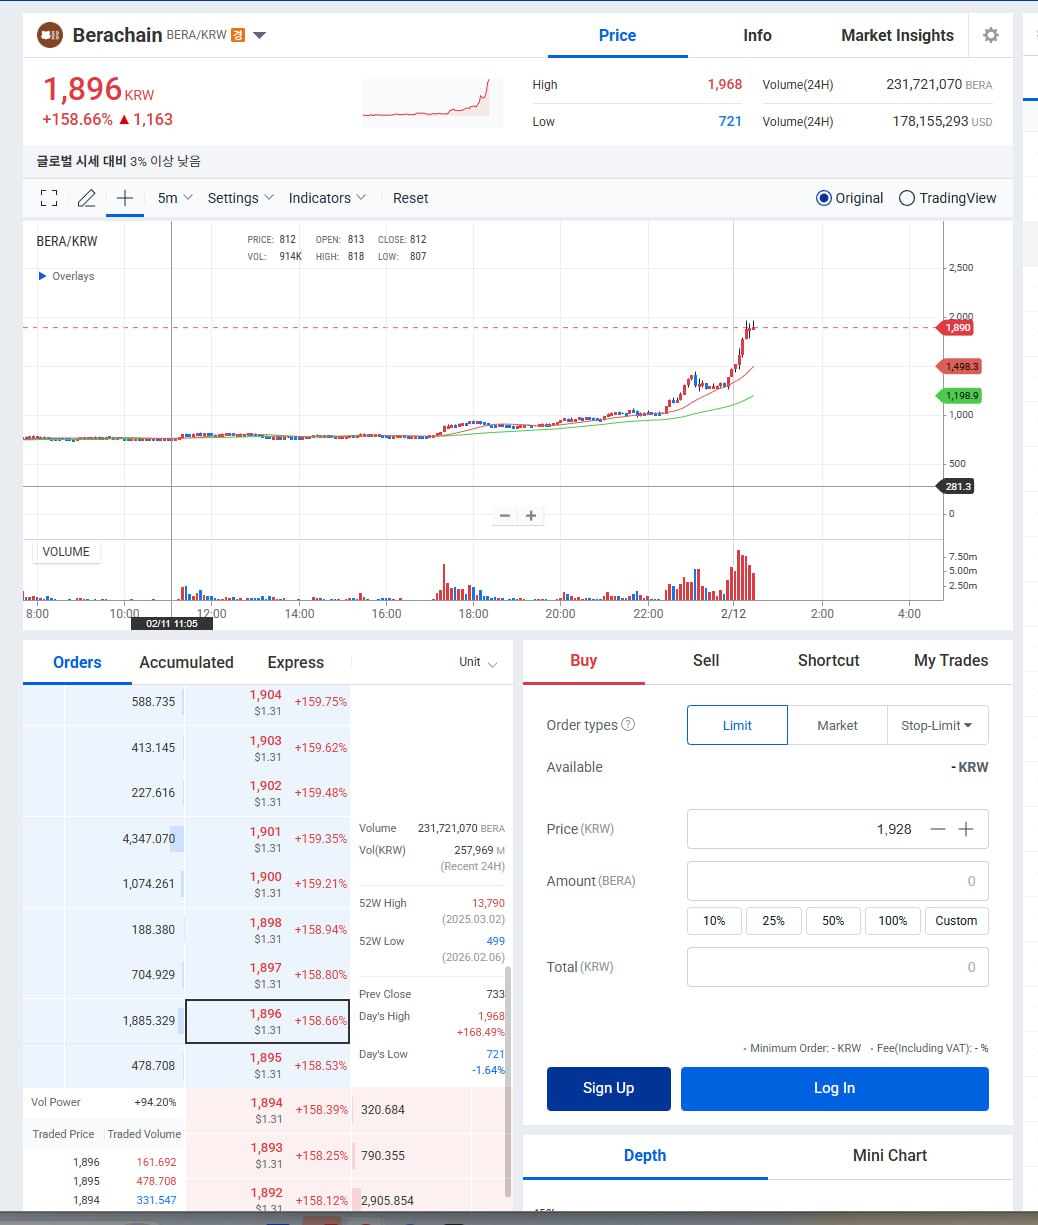Expand the Stop-Limit order dropdown
The height and width of the screenshot is (1225, 1038).
938,725
